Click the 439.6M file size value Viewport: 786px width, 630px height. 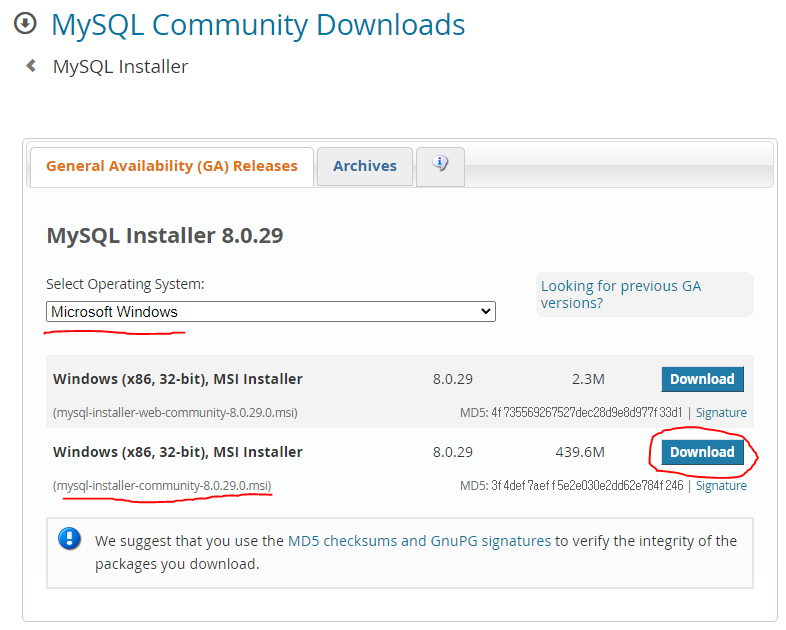point(580,452)
